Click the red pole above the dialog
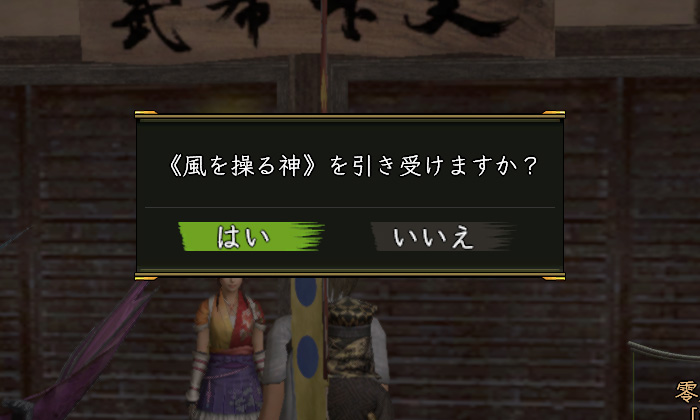Image resolution: width=700 pixels, height=420 pixels. click(x=324, y=56)
